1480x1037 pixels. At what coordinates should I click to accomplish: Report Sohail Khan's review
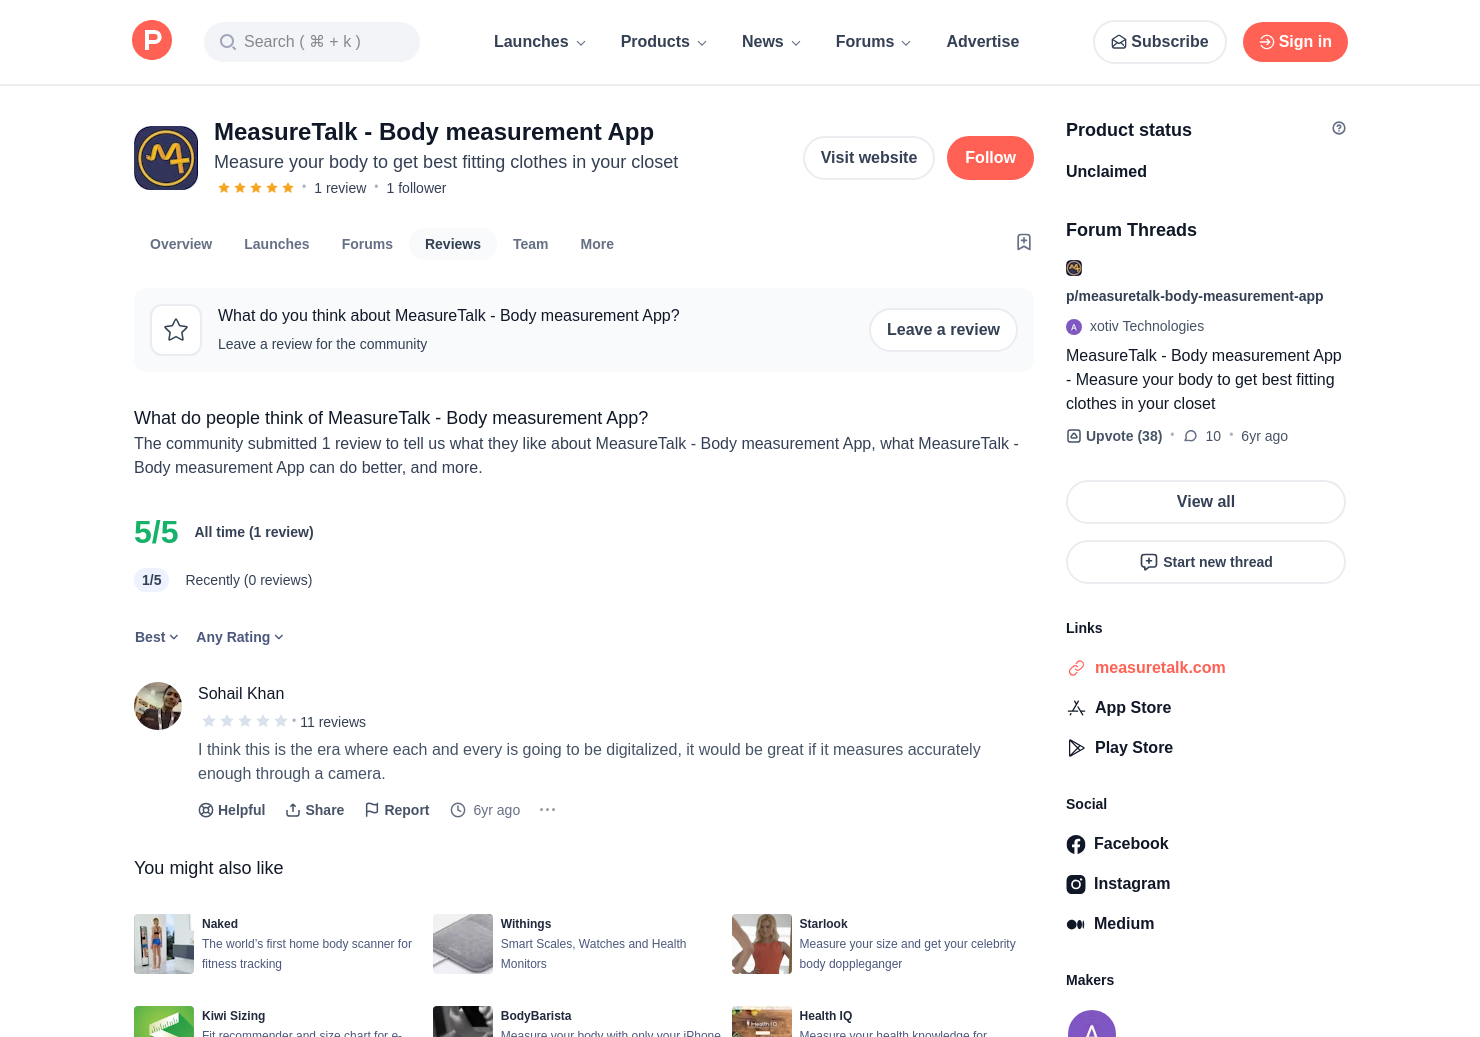[x=397, y=810]
